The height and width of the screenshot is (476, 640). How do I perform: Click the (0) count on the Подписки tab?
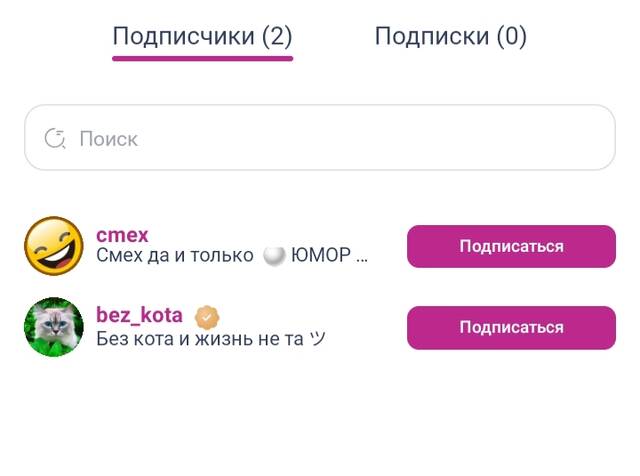coord(510,37)
